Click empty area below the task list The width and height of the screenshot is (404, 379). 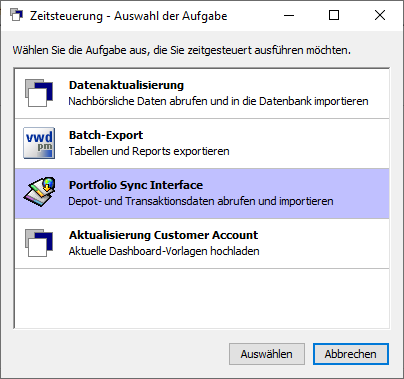(202, 298)
